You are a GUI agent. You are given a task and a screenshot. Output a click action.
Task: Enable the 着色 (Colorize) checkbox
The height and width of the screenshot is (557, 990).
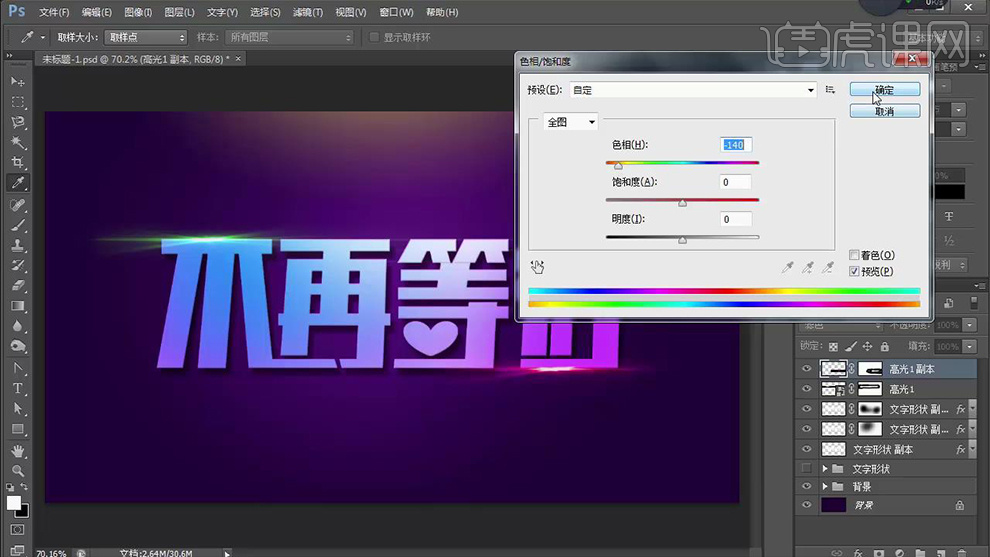coord(854,256)
